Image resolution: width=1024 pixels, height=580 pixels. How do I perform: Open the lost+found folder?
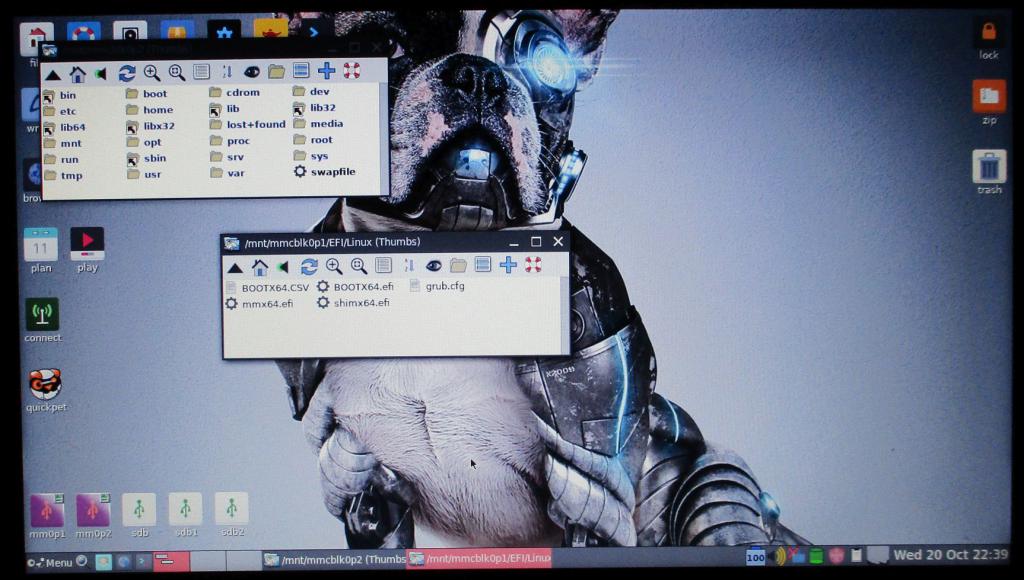[x=248, y=124]
